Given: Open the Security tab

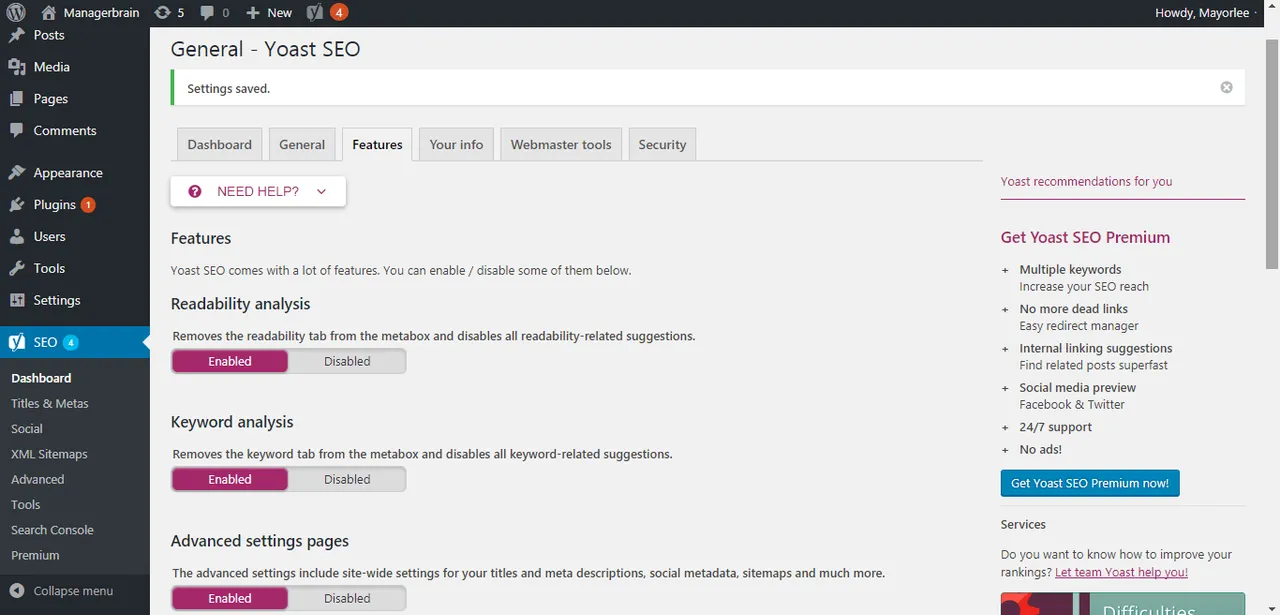Looking at the screenshot, I should 662,144.
